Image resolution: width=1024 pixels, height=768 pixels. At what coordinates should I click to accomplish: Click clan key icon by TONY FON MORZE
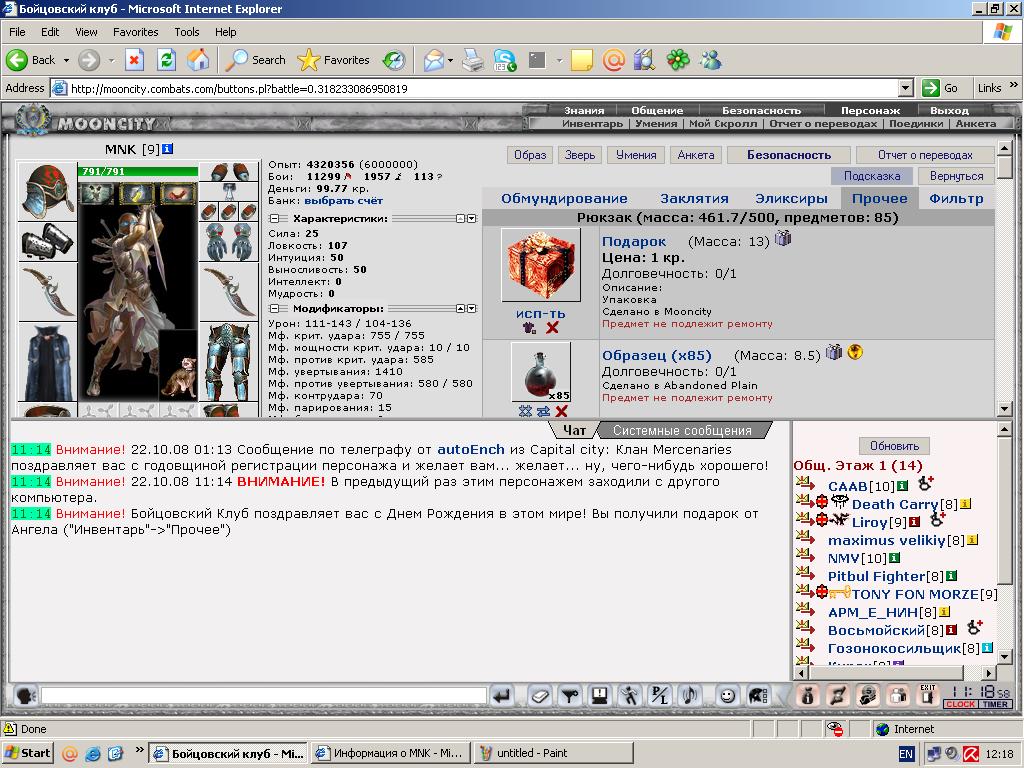pos(839,593)
